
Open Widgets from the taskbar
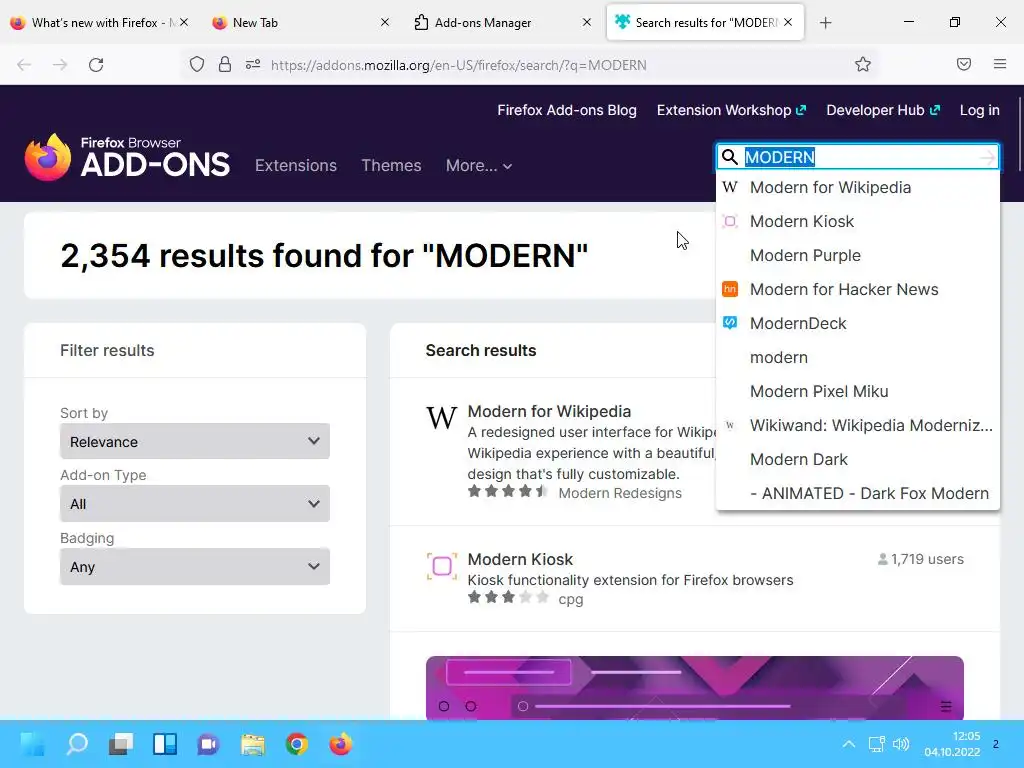(x=165, y=744)
